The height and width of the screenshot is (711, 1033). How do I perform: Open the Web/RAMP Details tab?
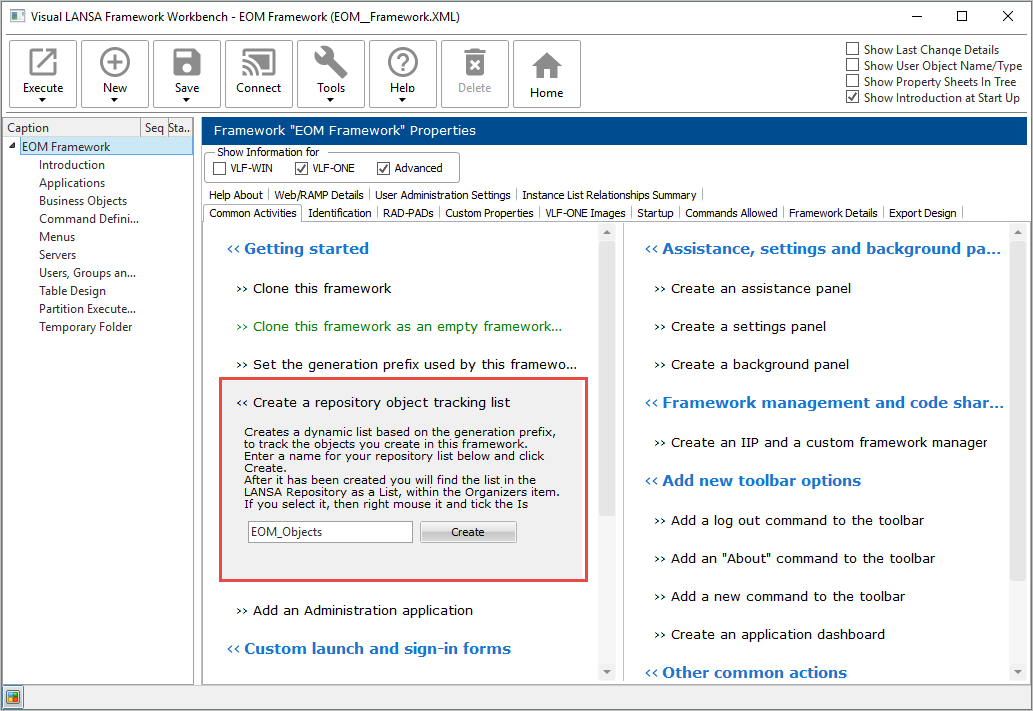coord(319,195)
